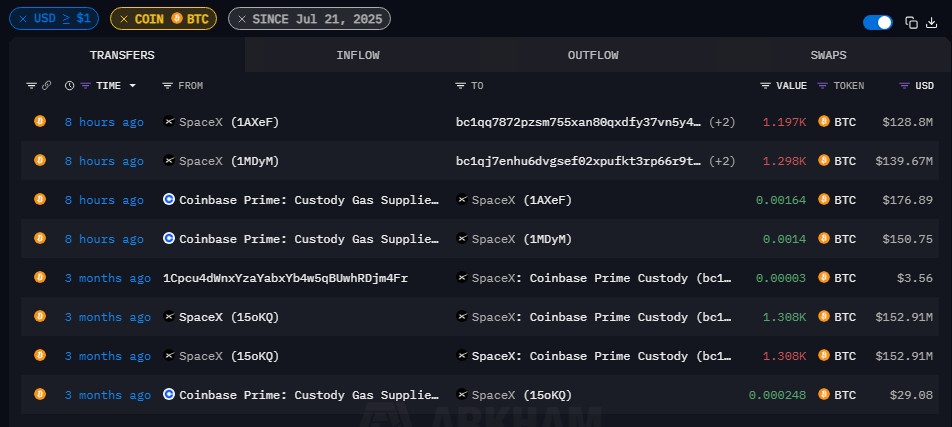
Task: Open the VALUE column filter icon
Action: tap(765, 86)
